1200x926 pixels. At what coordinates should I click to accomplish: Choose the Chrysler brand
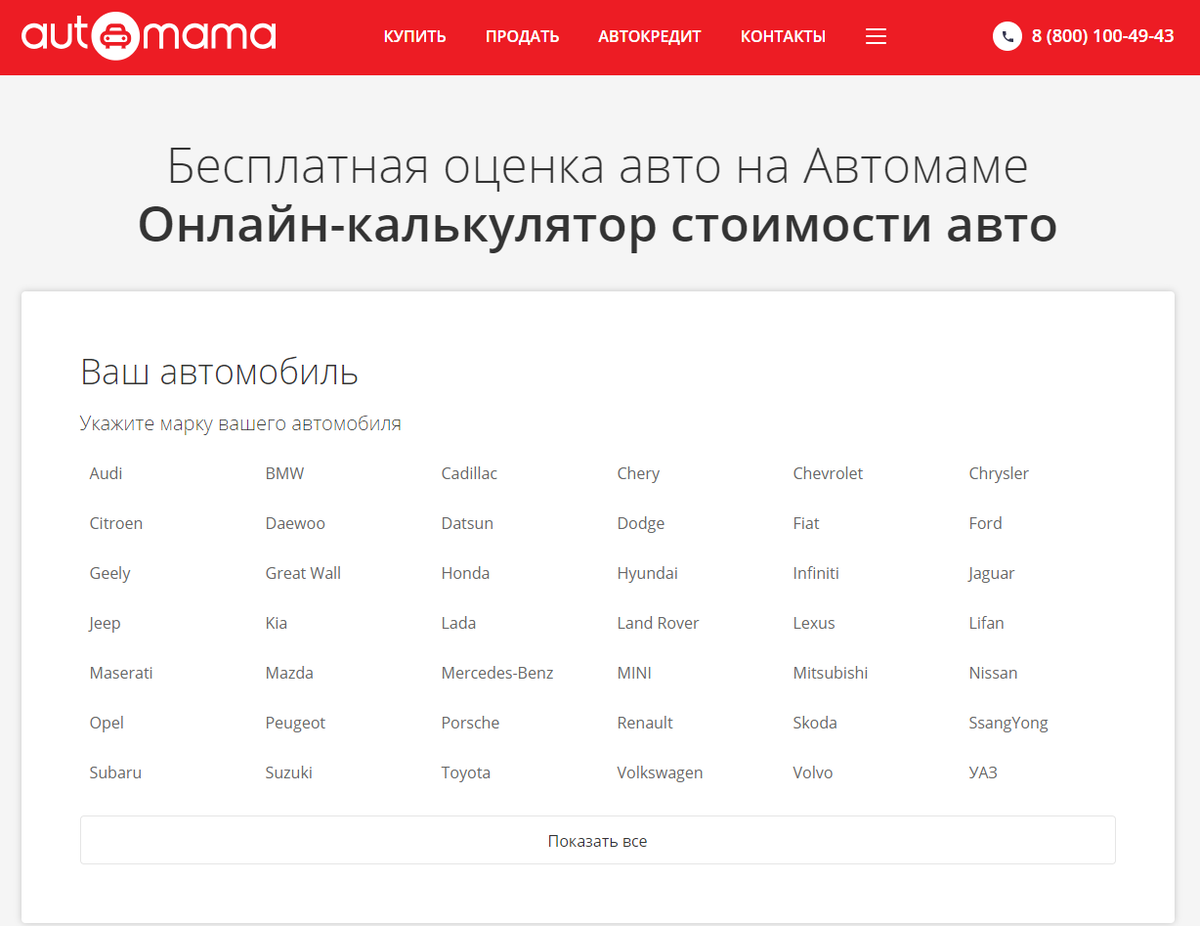[999, 473]
